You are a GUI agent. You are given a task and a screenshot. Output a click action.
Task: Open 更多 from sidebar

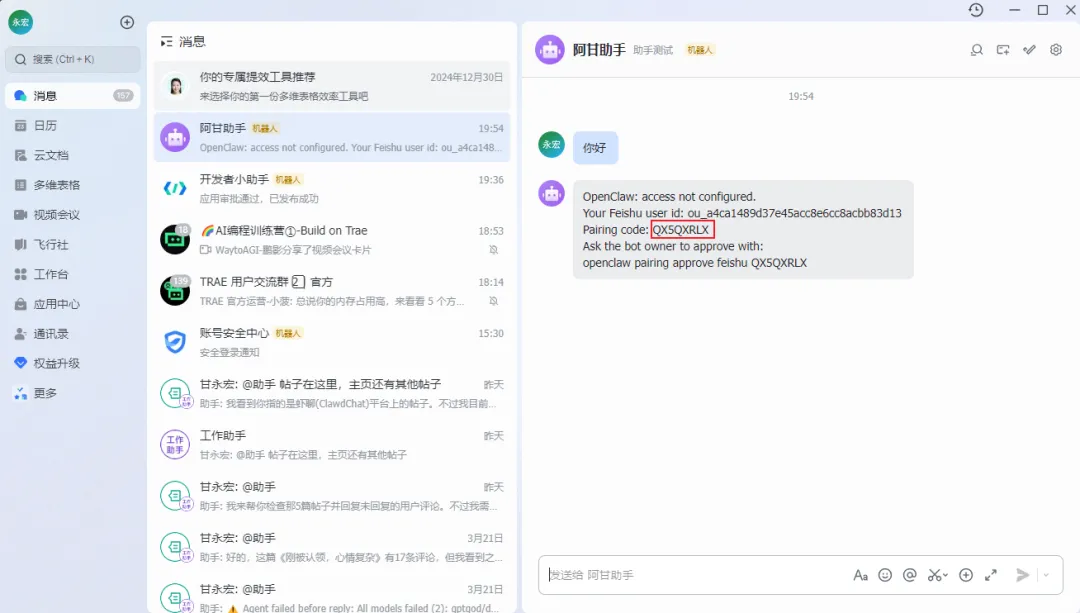click(x=73, y=393)
